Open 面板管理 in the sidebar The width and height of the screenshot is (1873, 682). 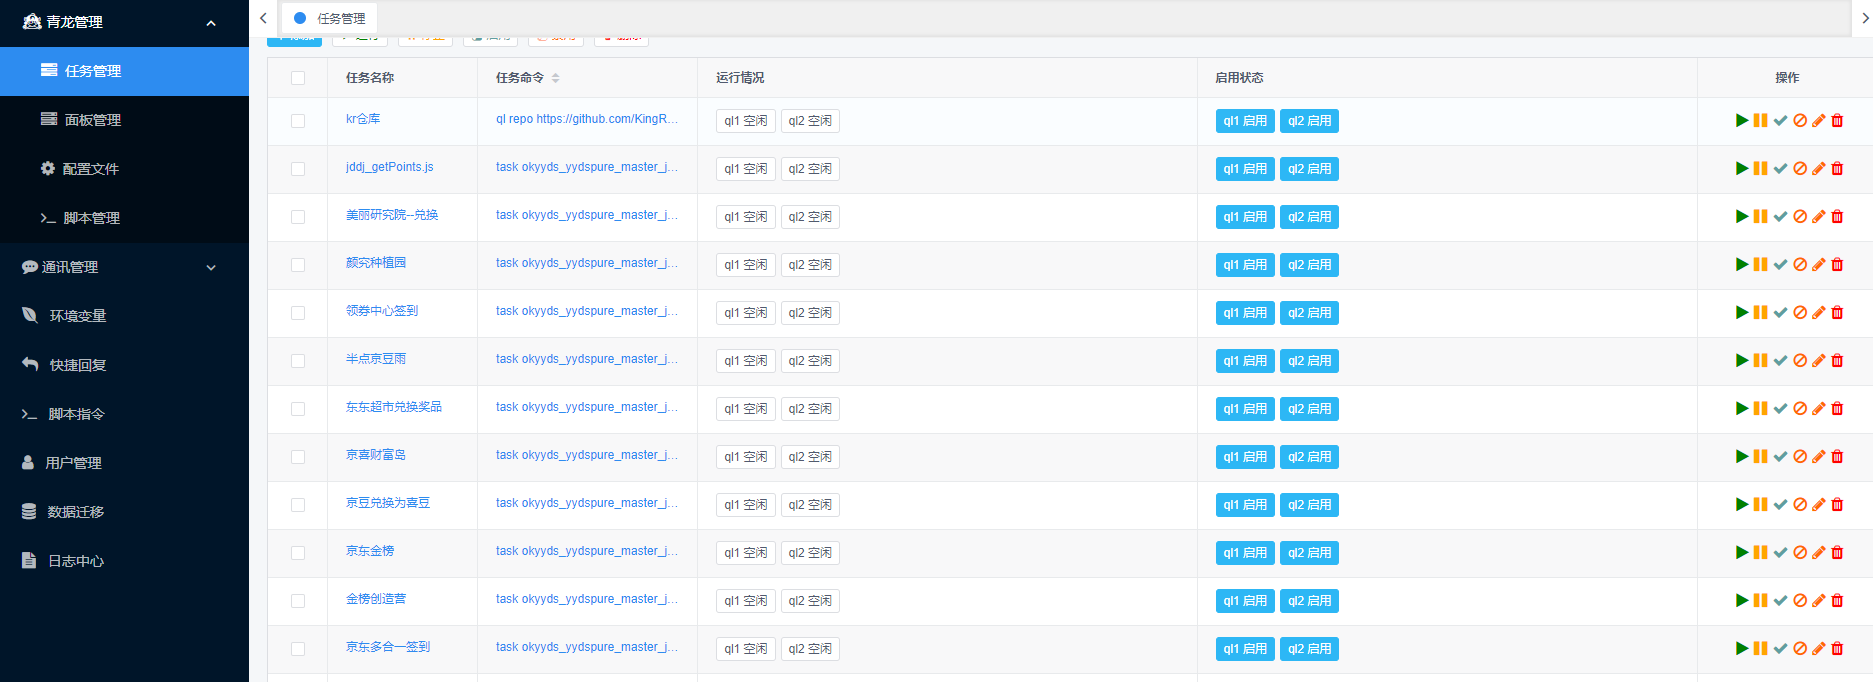[124, 120]
